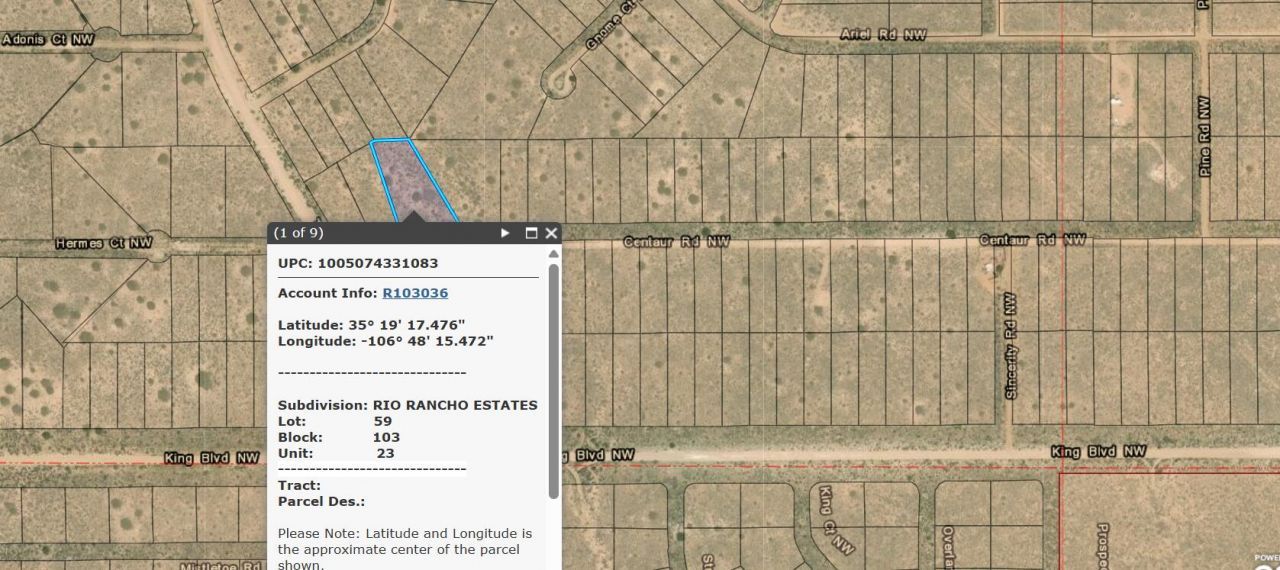Click the Sincerity Rd NW label
Image resolution: width=1280 pixels, height=570 pixels.
point(1010,345)
